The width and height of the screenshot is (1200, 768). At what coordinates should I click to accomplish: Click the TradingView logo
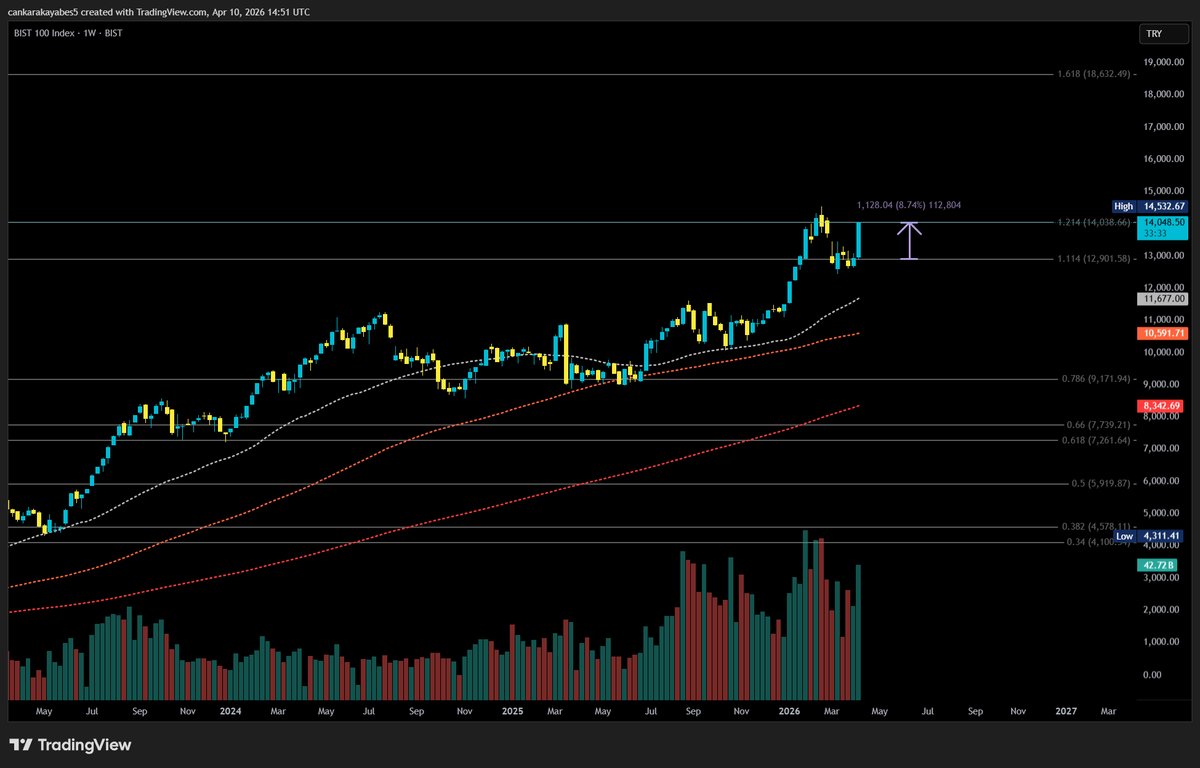click(x=70, y=745)
